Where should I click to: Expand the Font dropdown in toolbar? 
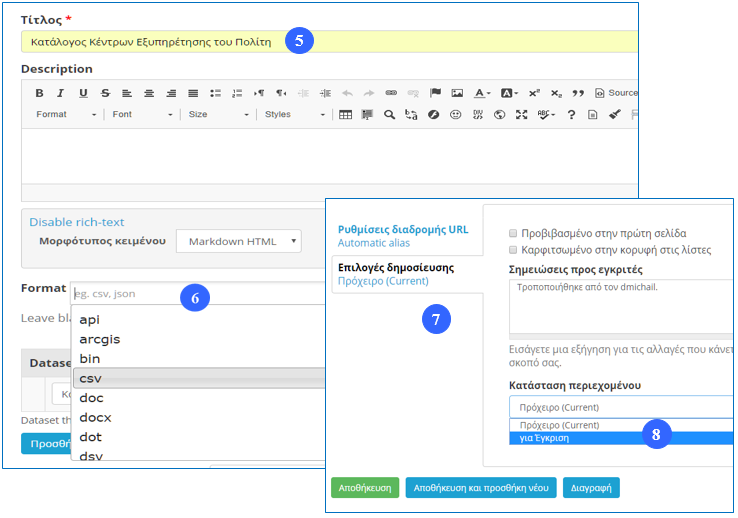(139, 115)
